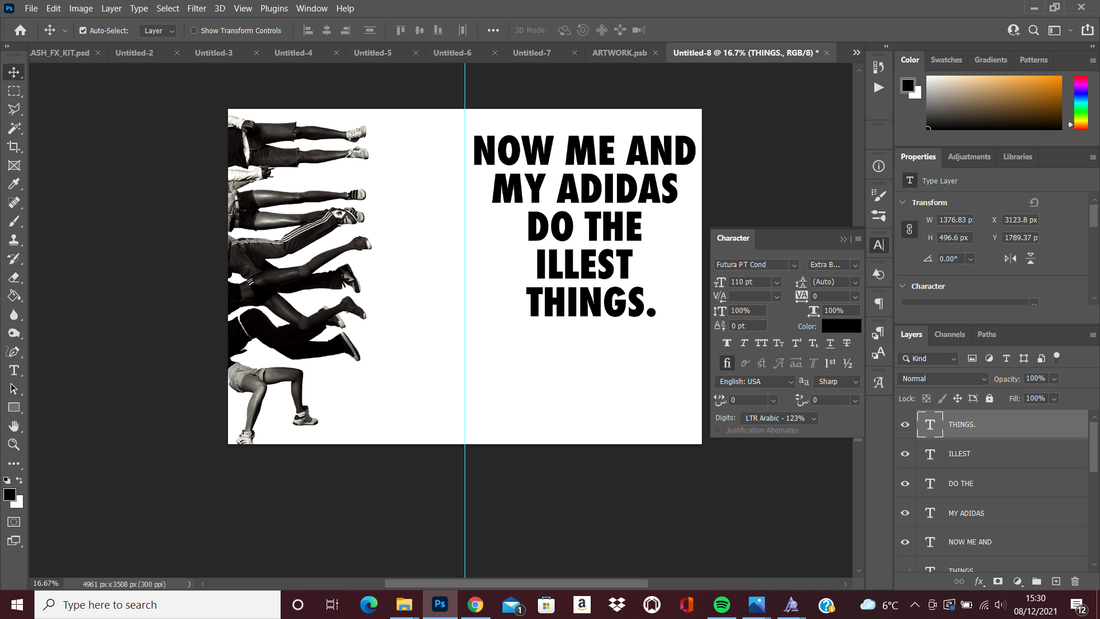This screenshot has height=619, width=1100.
Task: Collapse the Transform section in Properties
Action: click(x=903, y=202)
